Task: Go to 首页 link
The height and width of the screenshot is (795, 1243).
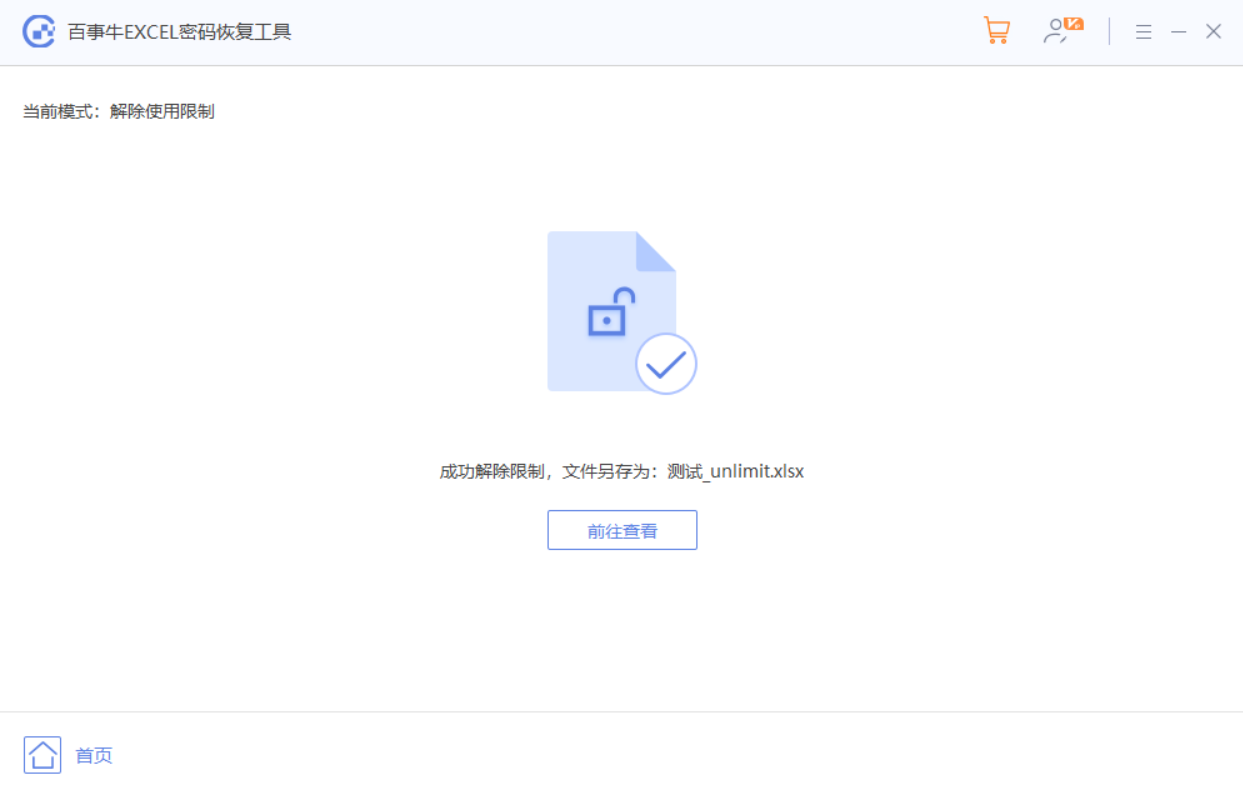Action: pyautogui.click(x=94, y=756)
